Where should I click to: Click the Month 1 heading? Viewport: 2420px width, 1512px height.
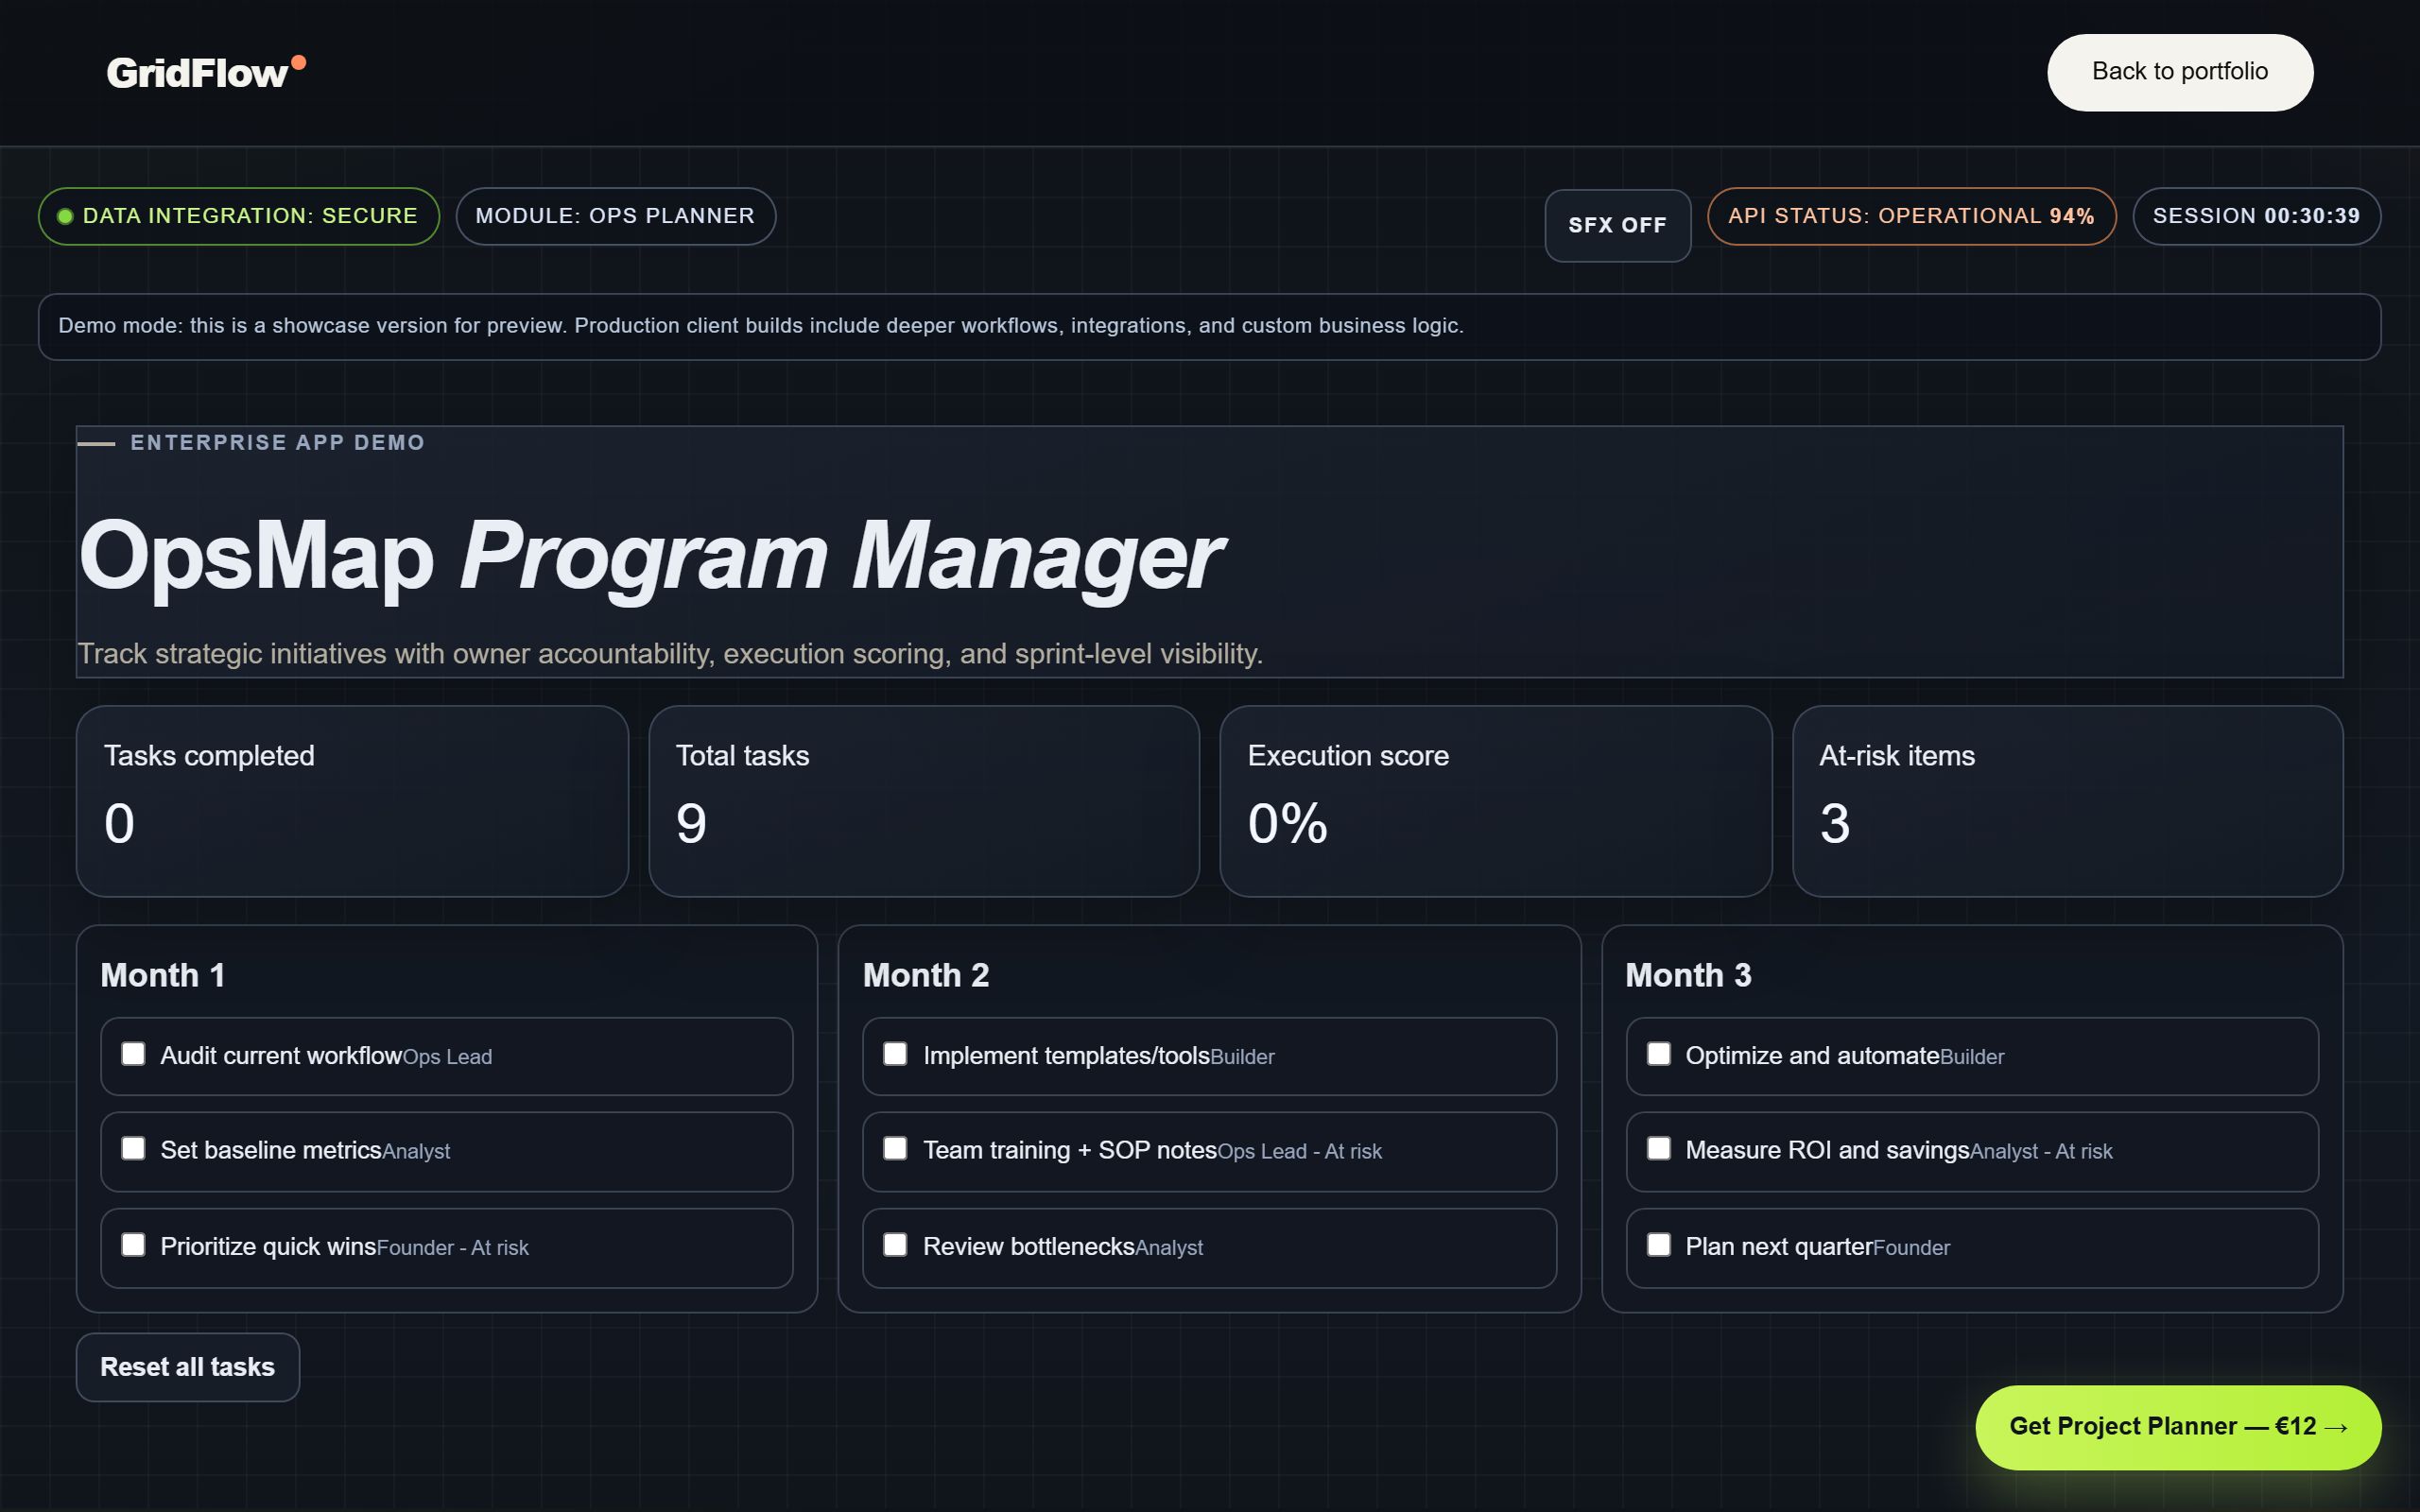tap(163, 975)
